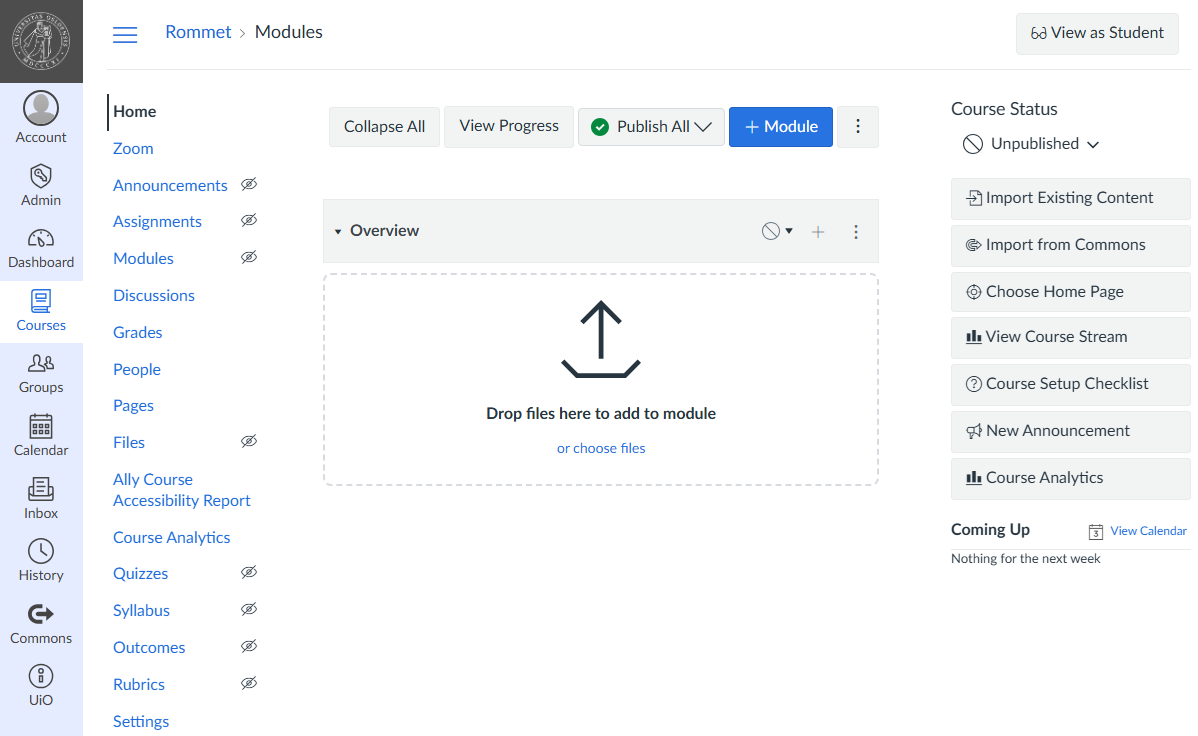This screenshot has height=736, width=1198.
Task: Click the university logo at top left
Action: point(41,41)
